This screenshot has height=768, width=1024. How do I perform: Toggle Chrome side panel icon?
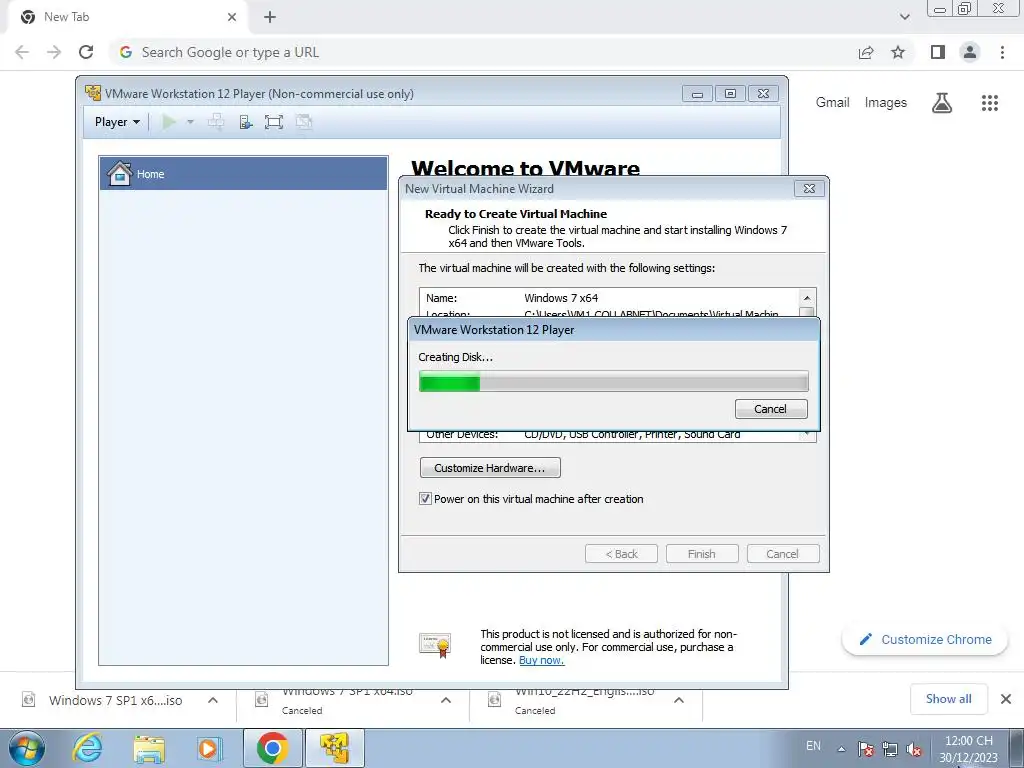tap(938, 52)
